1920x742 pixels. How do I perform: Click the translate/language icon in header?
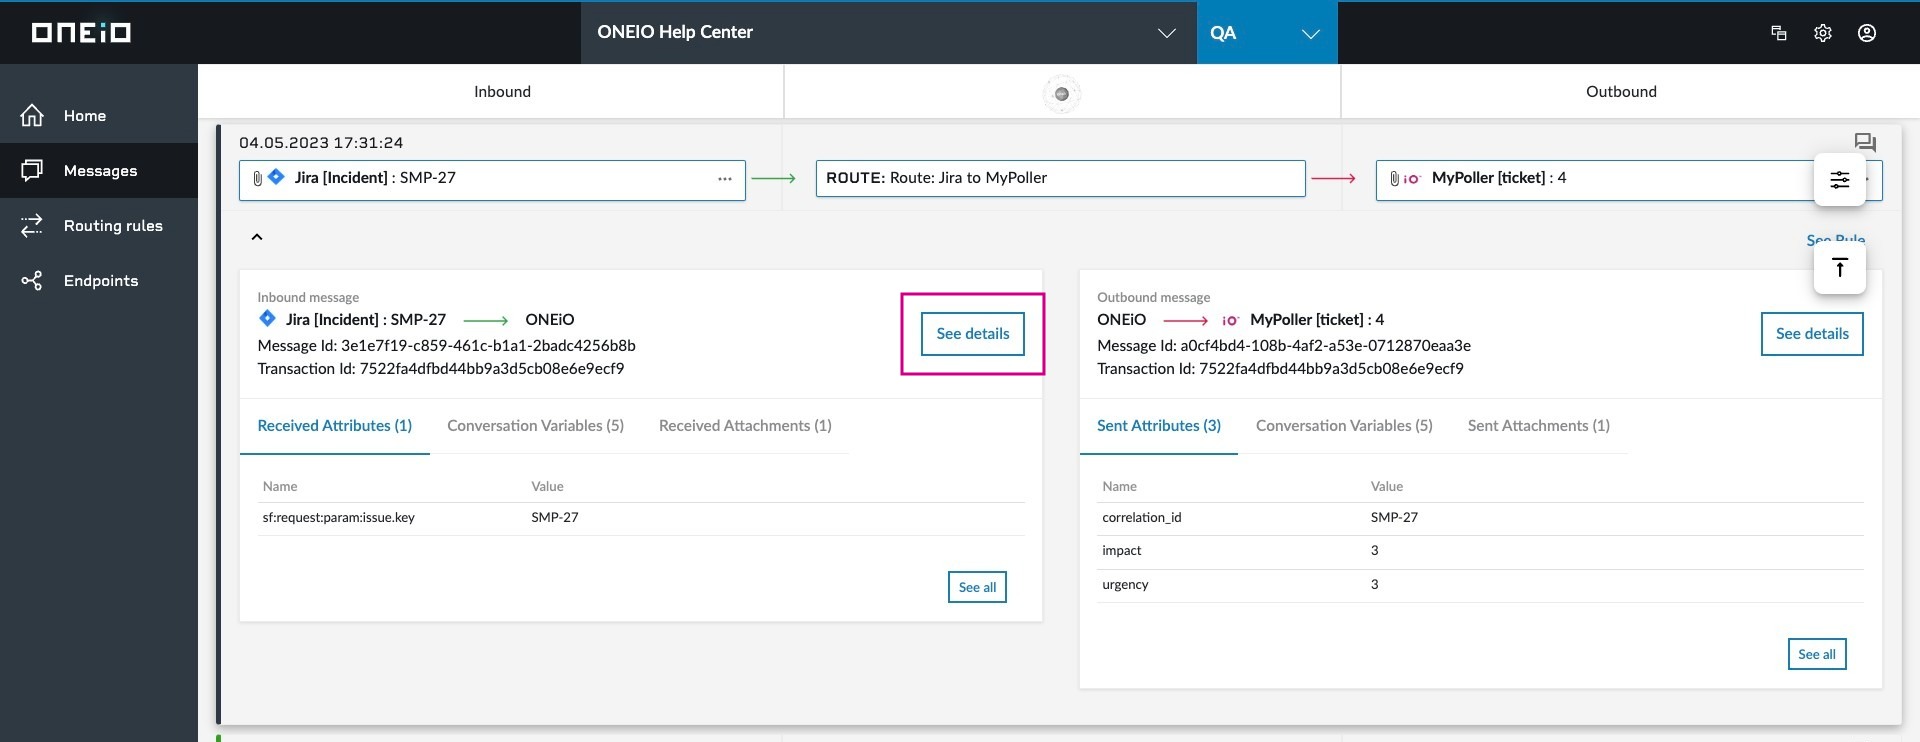[x=1779, y=33]
